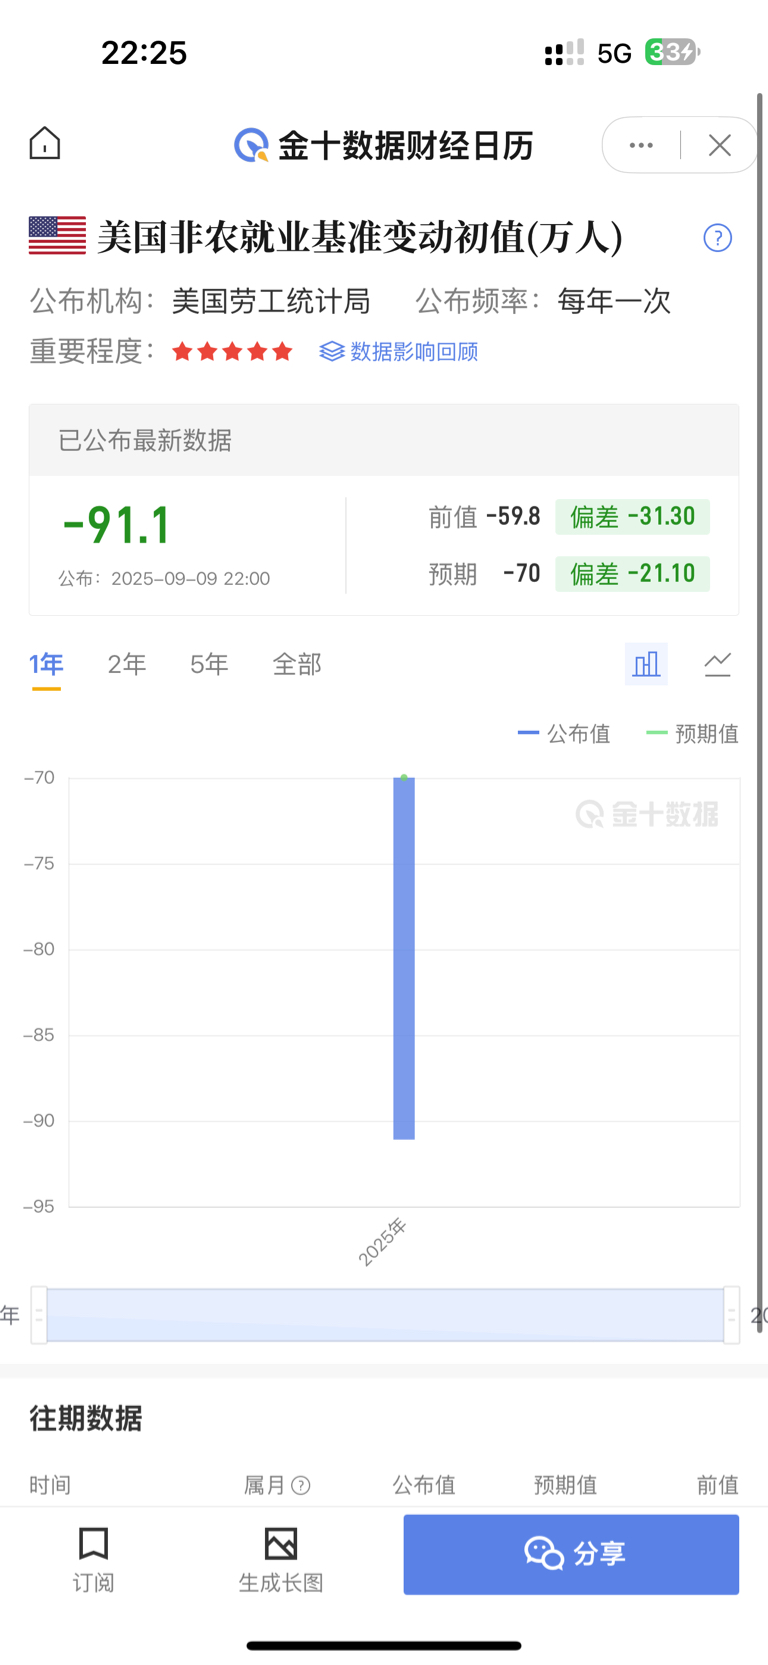The height and width of the screenshot is (1665, 768).
Task: Tap the 订阅 bookmark subscribe icon
Action: point(93,1543)
